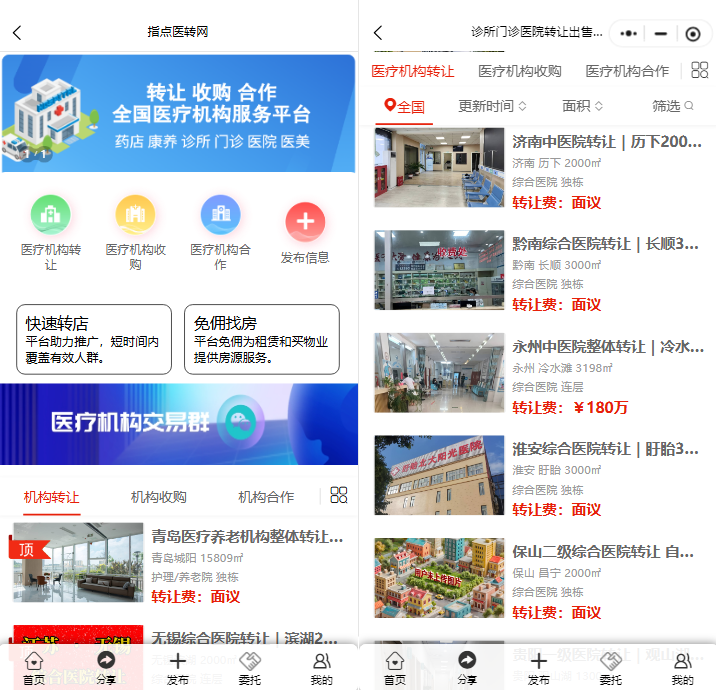Open the 免佣找房 card

click(x=262, y=340)
